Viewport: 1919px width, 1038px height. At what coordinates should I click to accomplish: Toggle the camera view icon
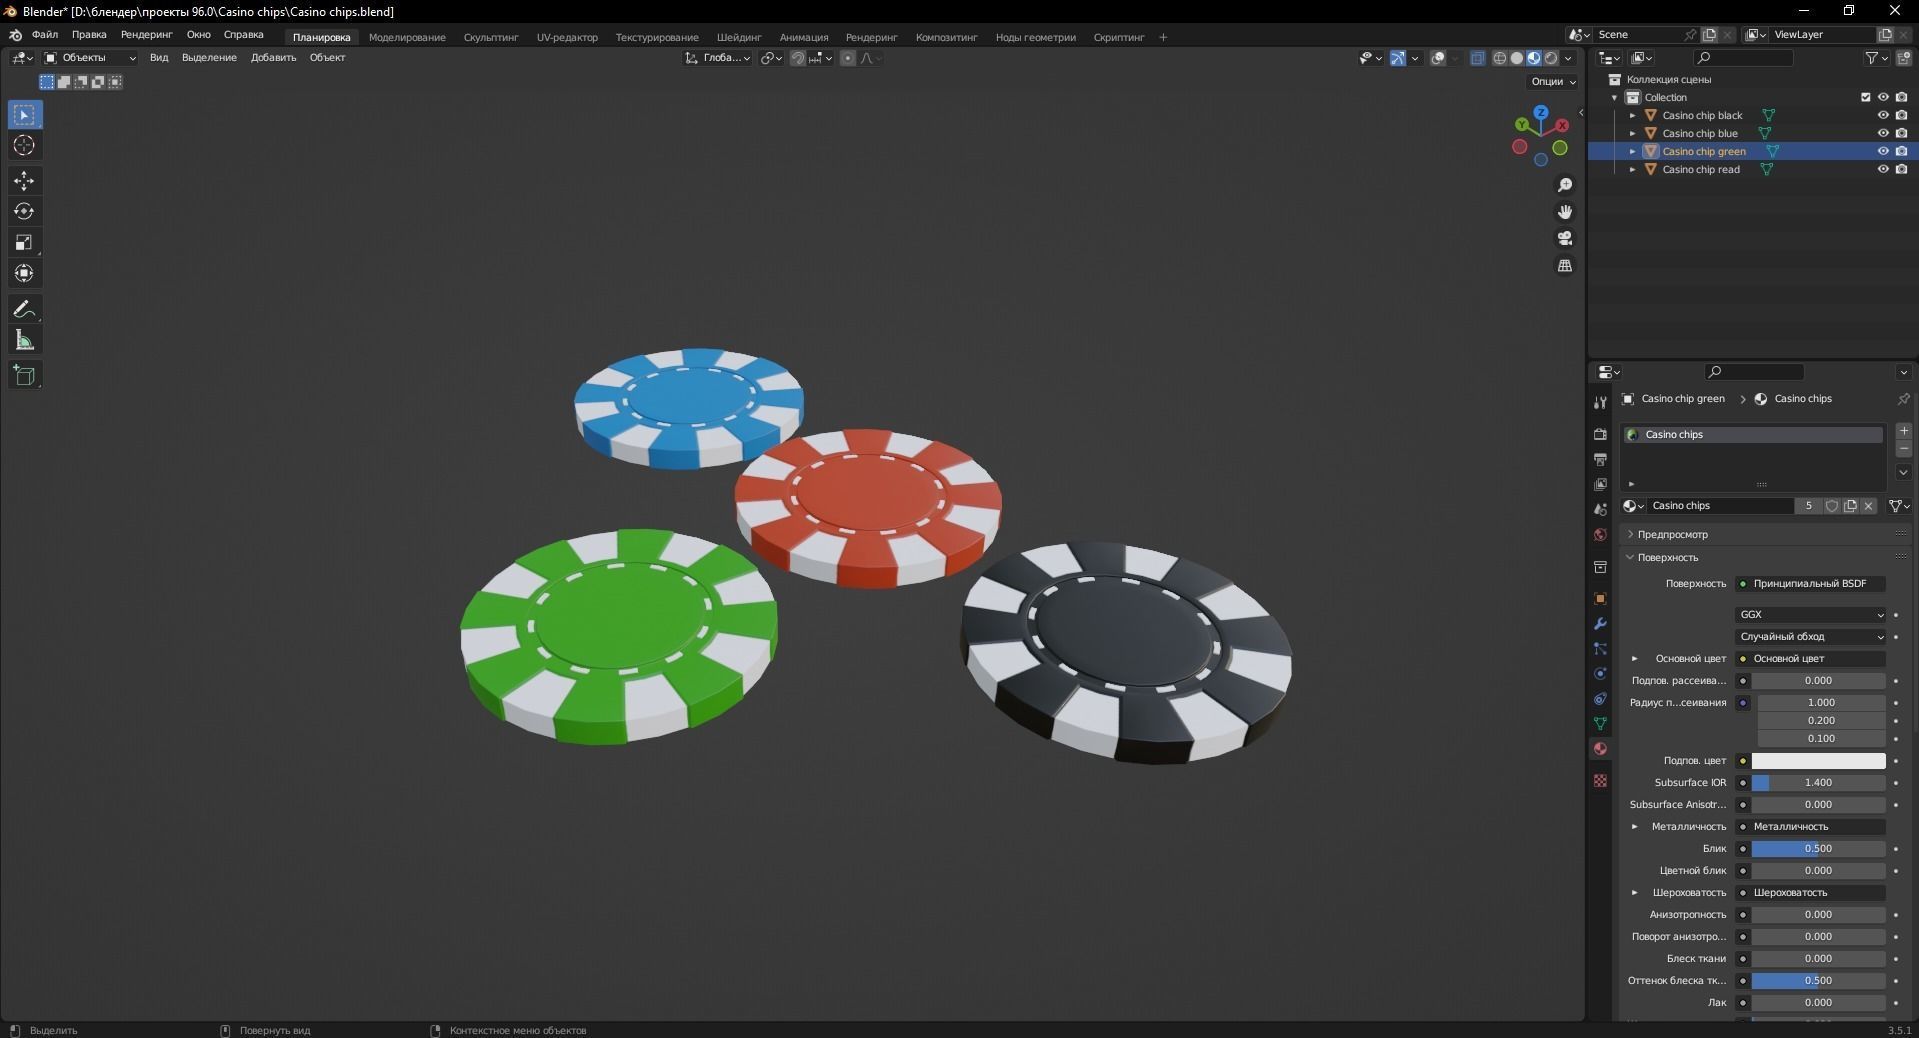pyautogui.click(x=1565, y=239)
